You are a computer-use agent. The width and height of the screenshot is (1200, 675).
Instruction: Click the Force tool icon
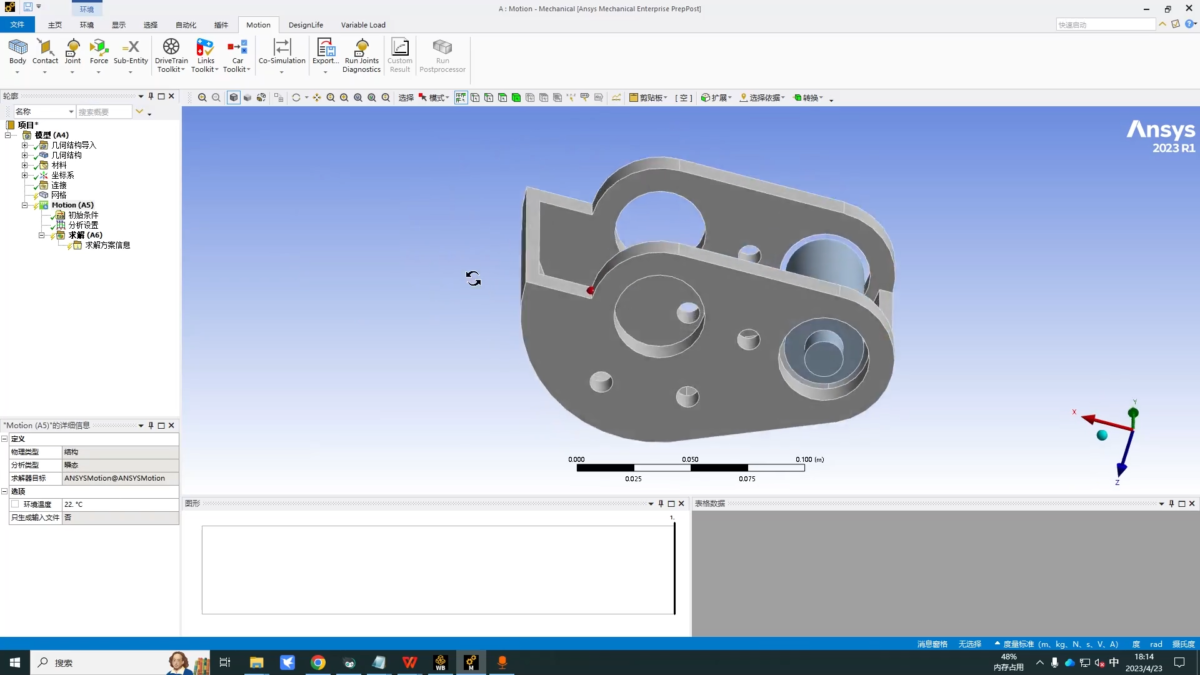(x=99, y=47)
